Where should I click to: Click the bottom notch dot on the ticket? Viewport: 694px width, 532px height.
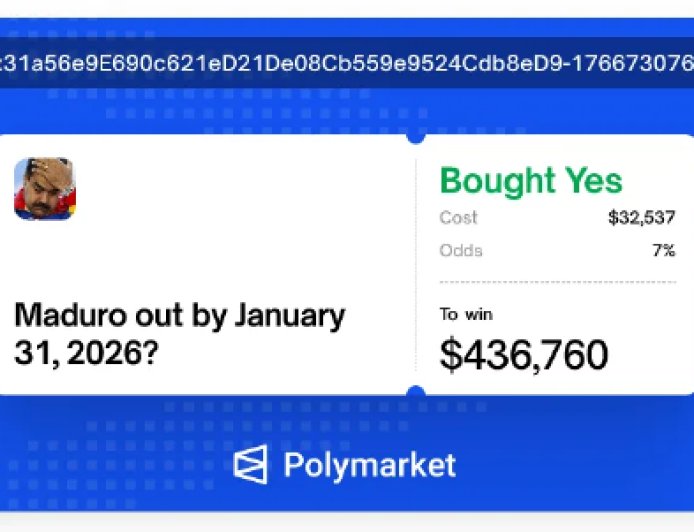(416, 393)
